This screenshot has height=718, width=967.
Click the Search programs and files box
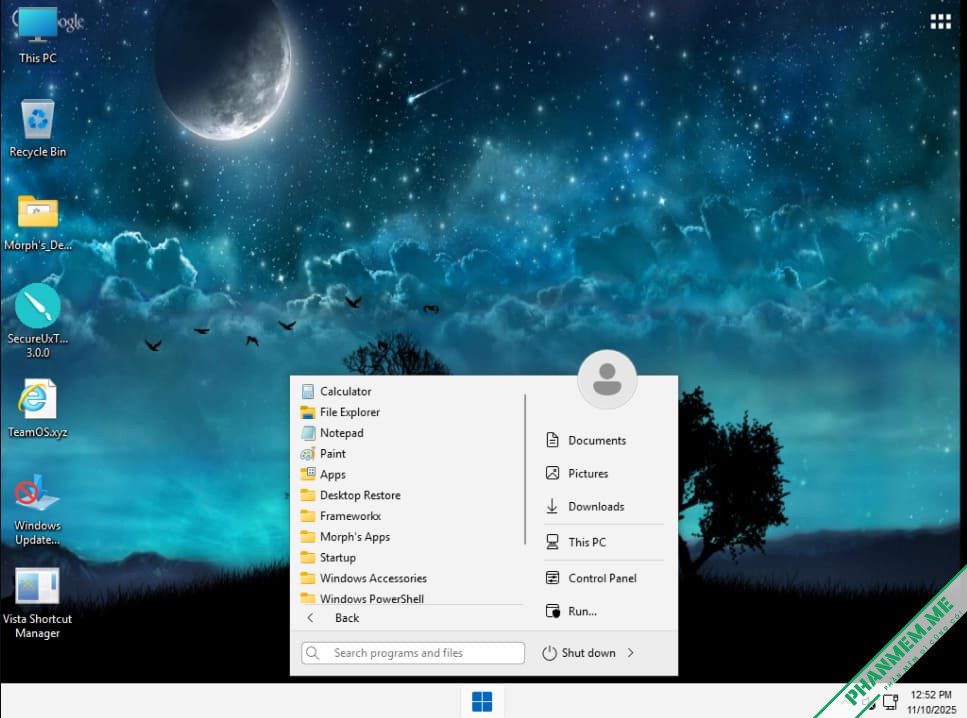click(413, 653)
